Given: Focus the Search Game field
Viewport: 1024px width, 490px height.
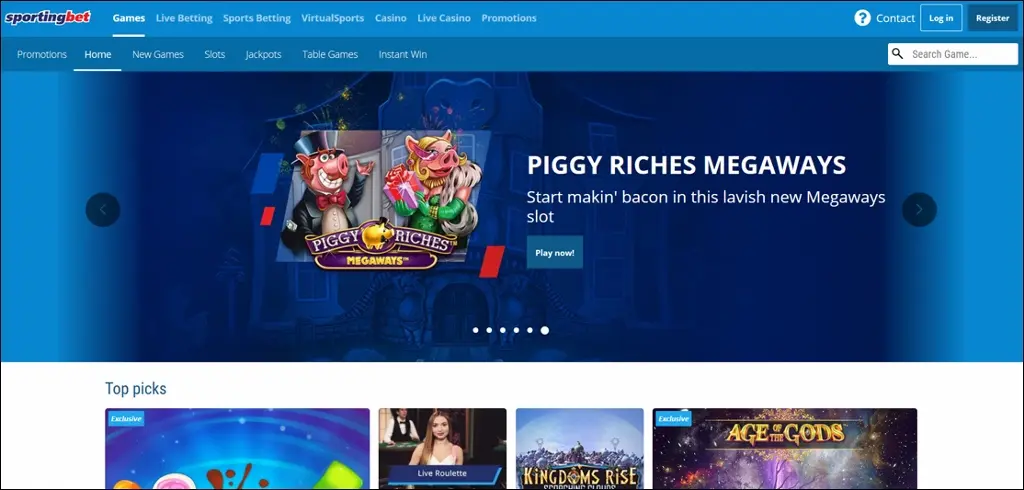Looking at the screenshot, I should point(953,54).
